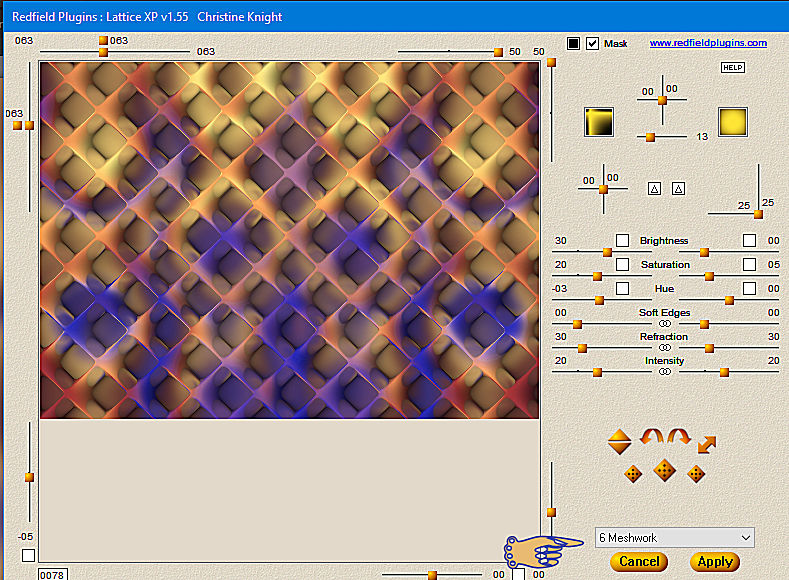Open the www.redfieldplugins.com link

[708, 43]
